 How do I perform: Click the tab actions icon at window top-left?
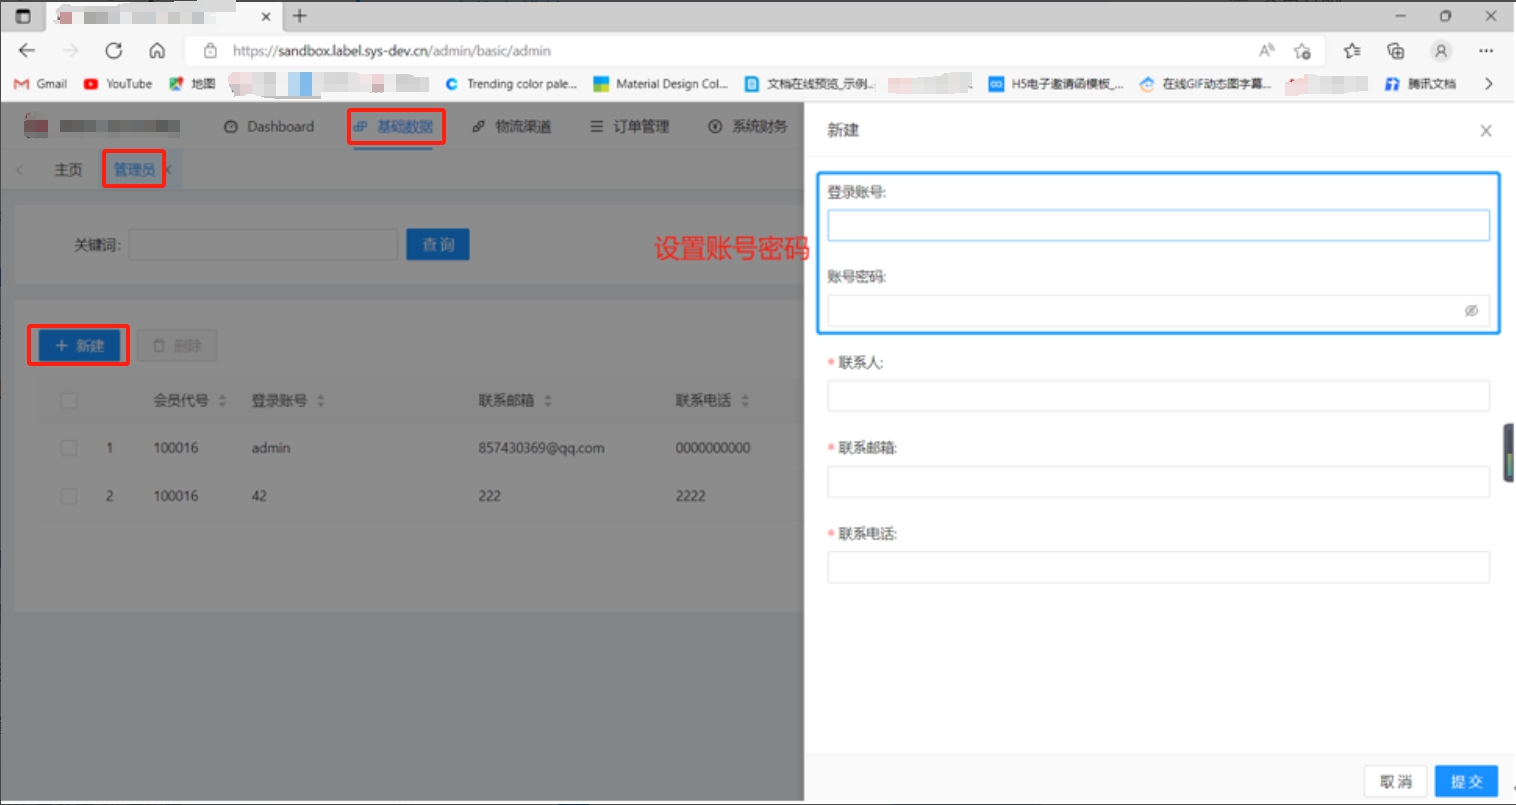coord(23,16)
